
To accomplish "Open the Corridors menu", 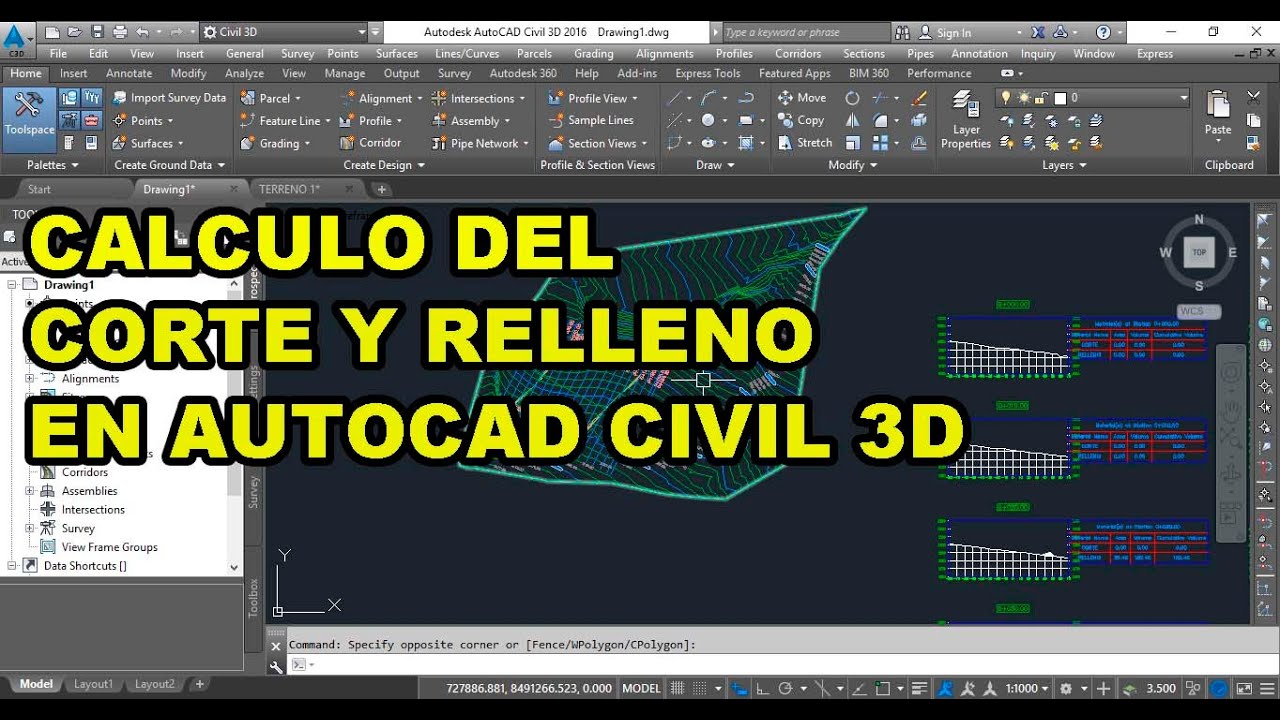I will (x=798, y=54).
